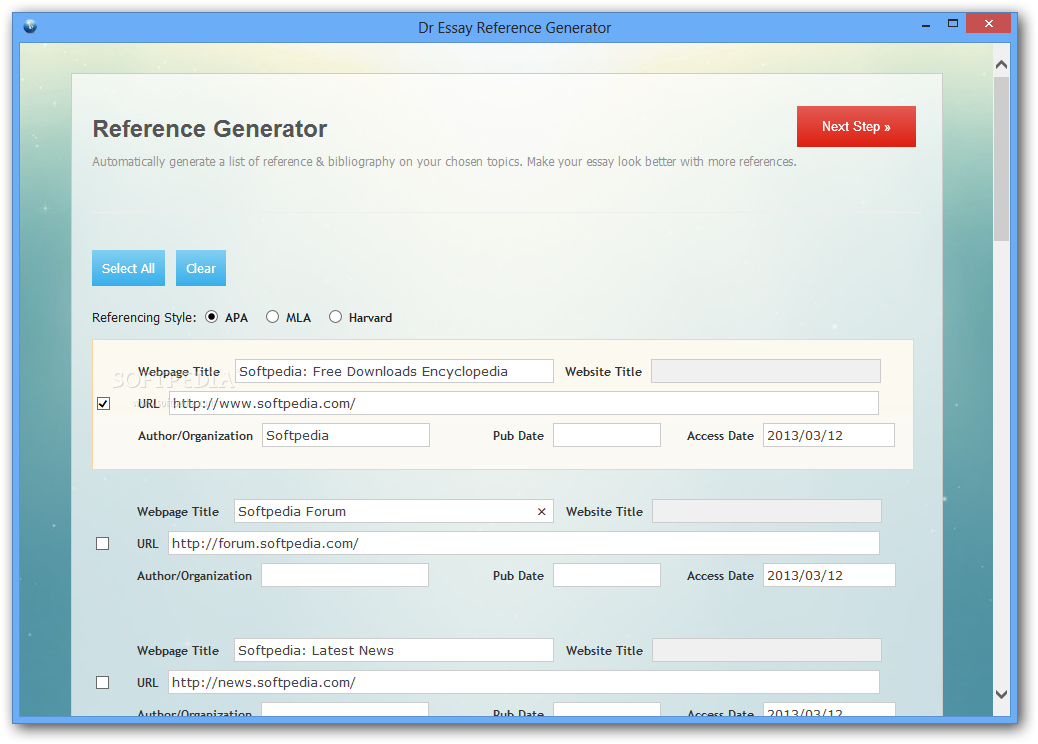Go to Next Step

856,126
